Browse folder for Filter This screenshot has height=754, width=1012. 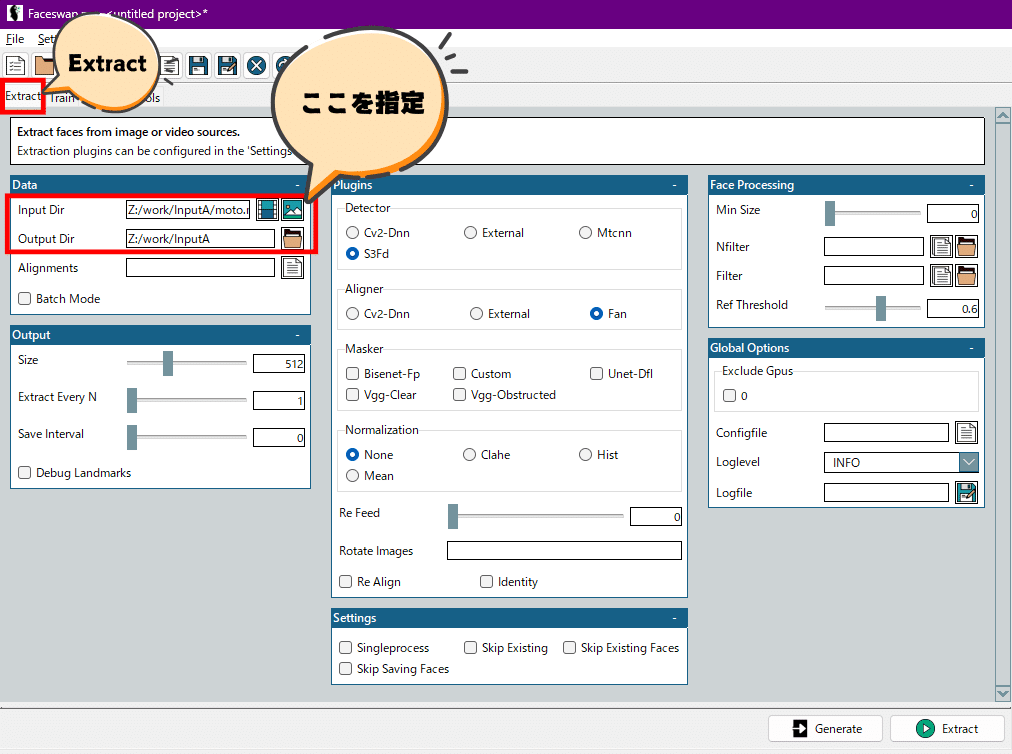[x=966, y=276]
